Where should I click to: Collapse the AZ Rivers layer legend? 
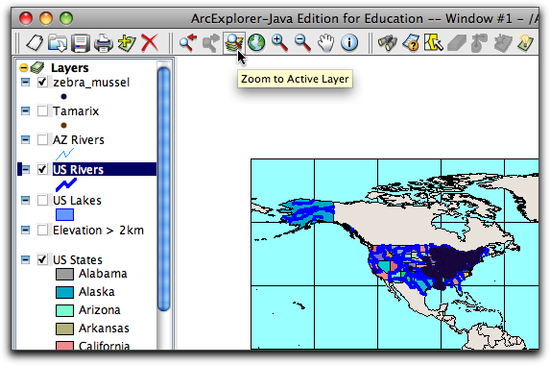25,140
